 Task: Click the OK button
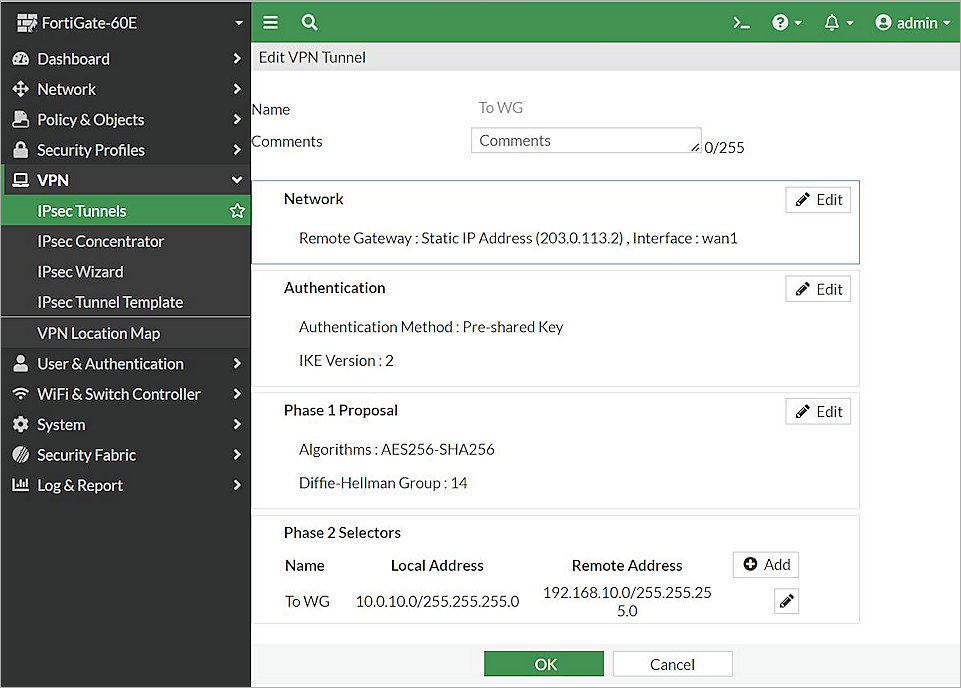click(543, 663)
